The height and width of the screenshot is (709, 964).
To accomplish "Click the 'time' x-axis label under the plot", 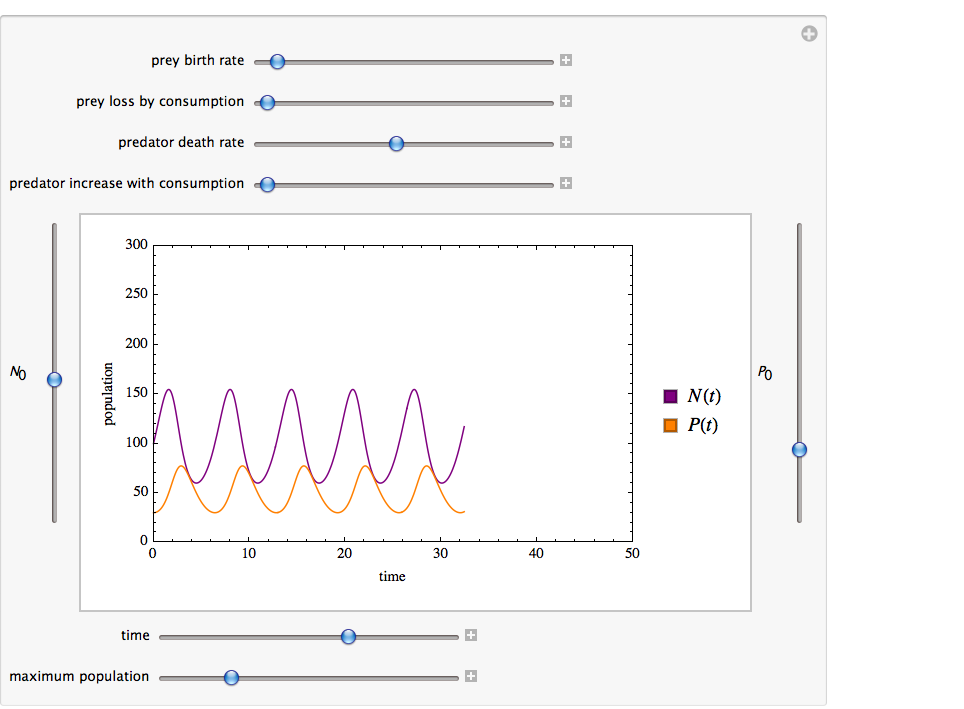I will pyautogui.click(x=392, y=576).
